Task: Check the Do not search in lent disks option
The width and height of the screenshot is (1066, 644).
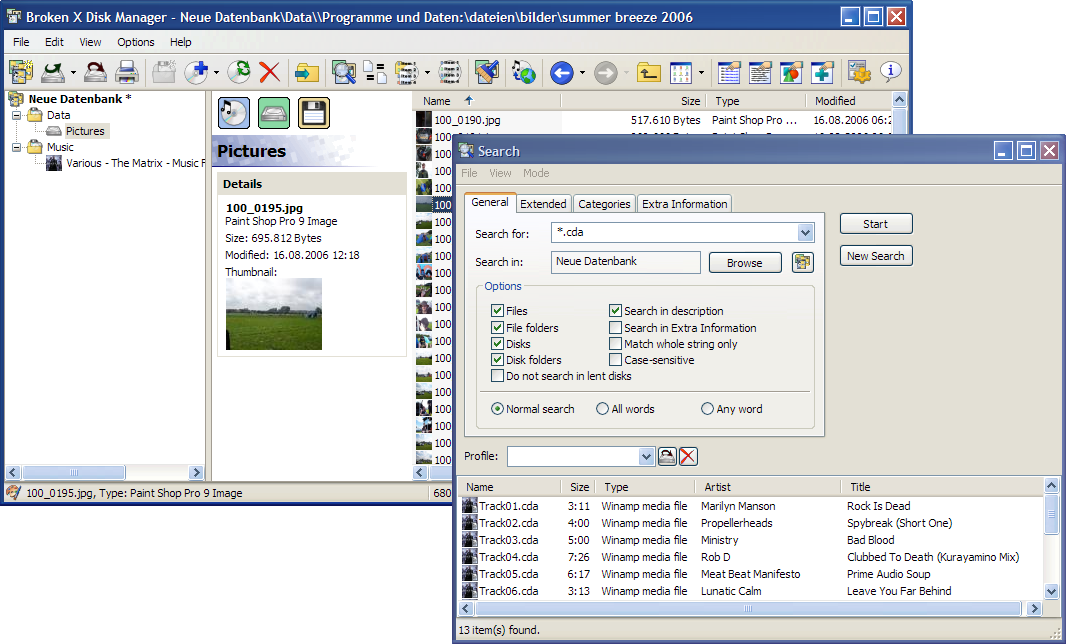Action: coord(497,375)
